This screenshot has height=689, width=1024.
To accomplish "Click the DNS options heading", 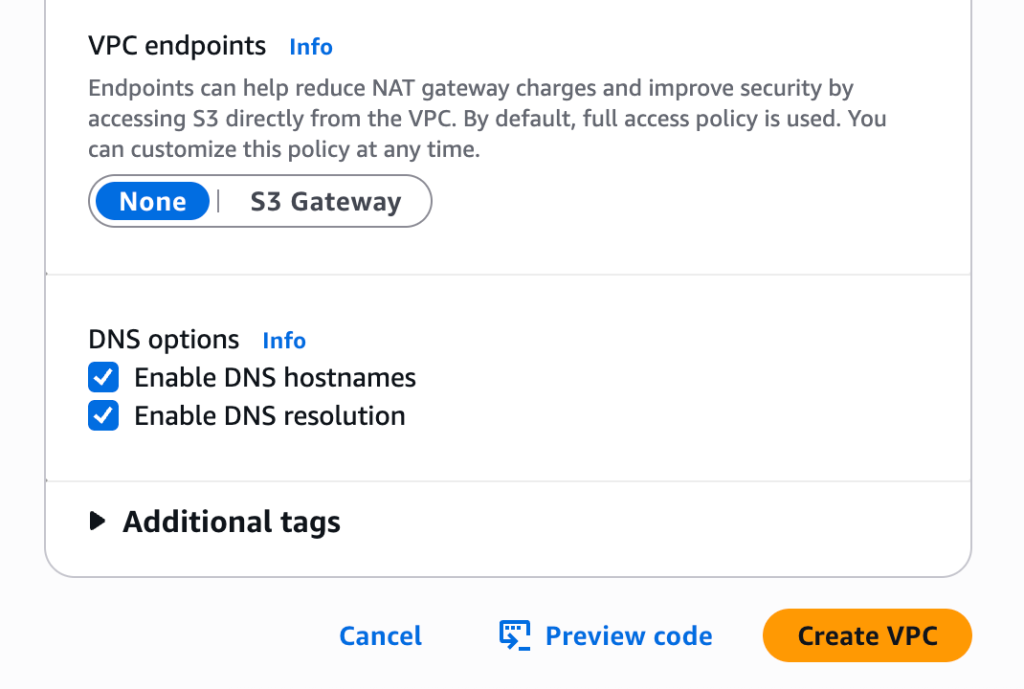I will point(164,340).
